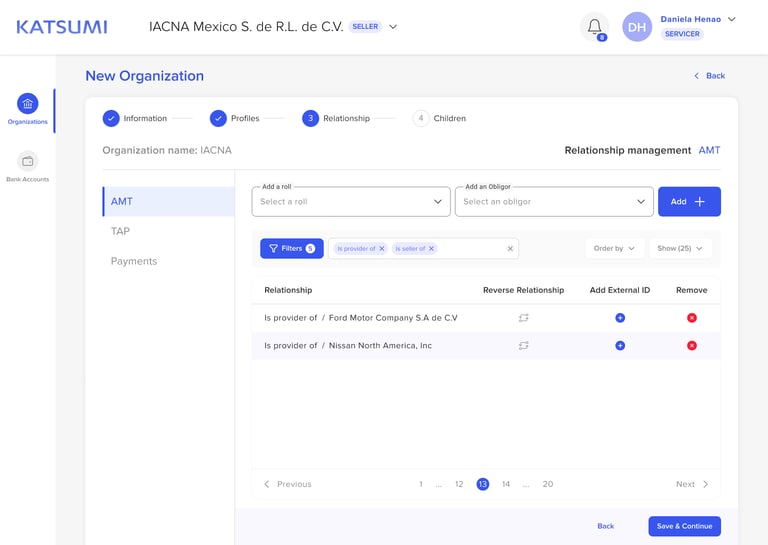Reverse relationship for Nissan North America row
The width and height of the screenshot is (768, 545).
tap(524, 346)
